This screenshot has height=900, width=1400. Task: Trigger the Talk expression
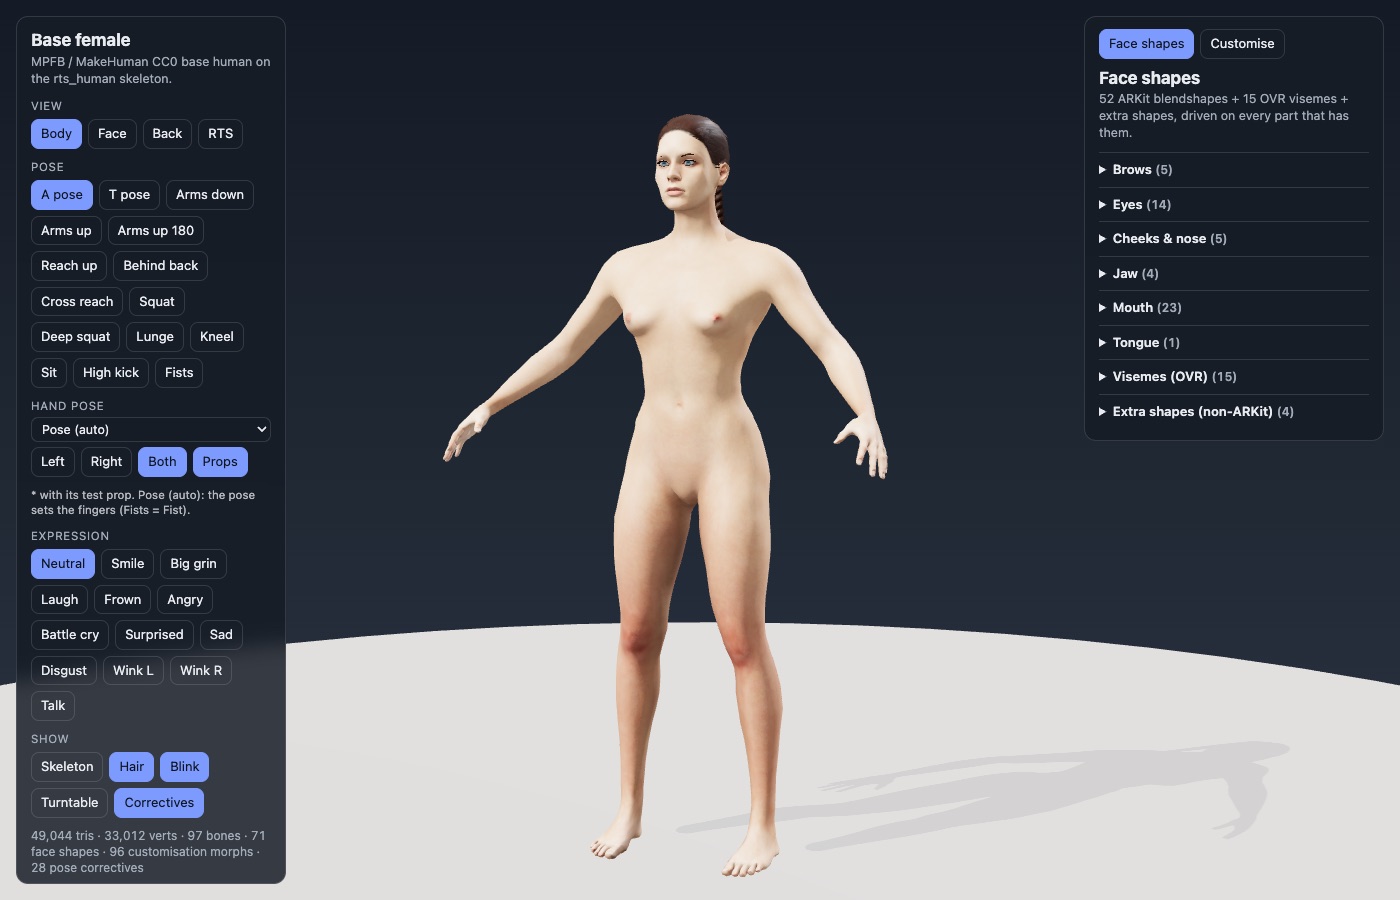point(53,706)
